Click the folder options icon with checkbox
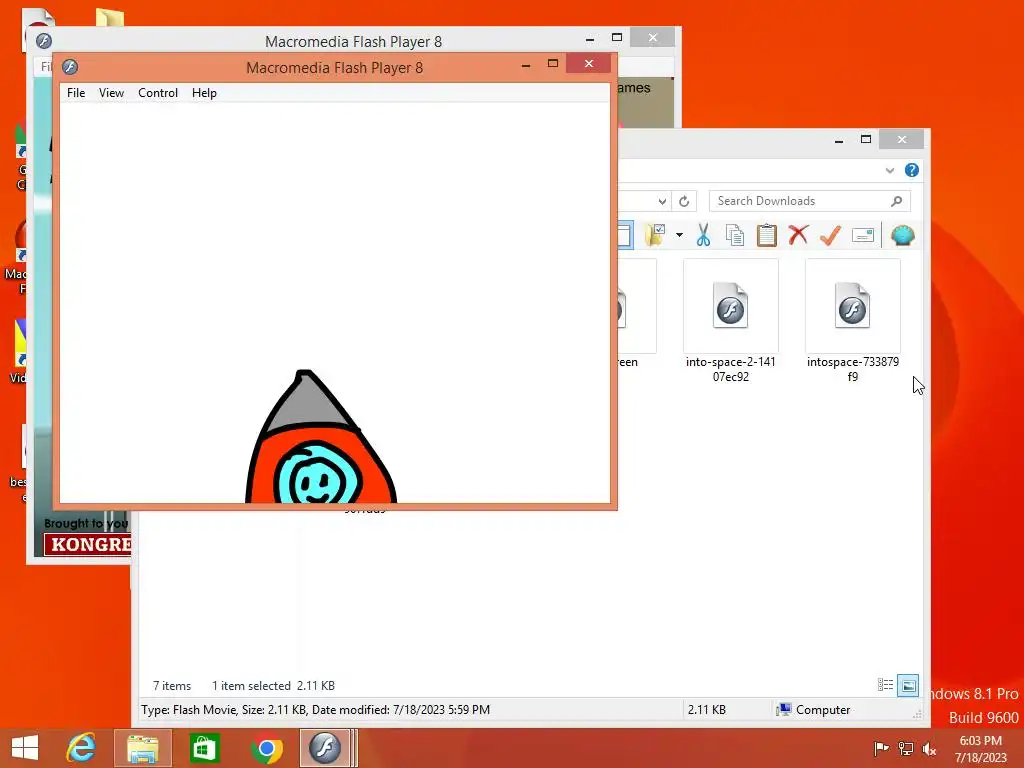The image size is (1024, 768). tap(654, 235)
